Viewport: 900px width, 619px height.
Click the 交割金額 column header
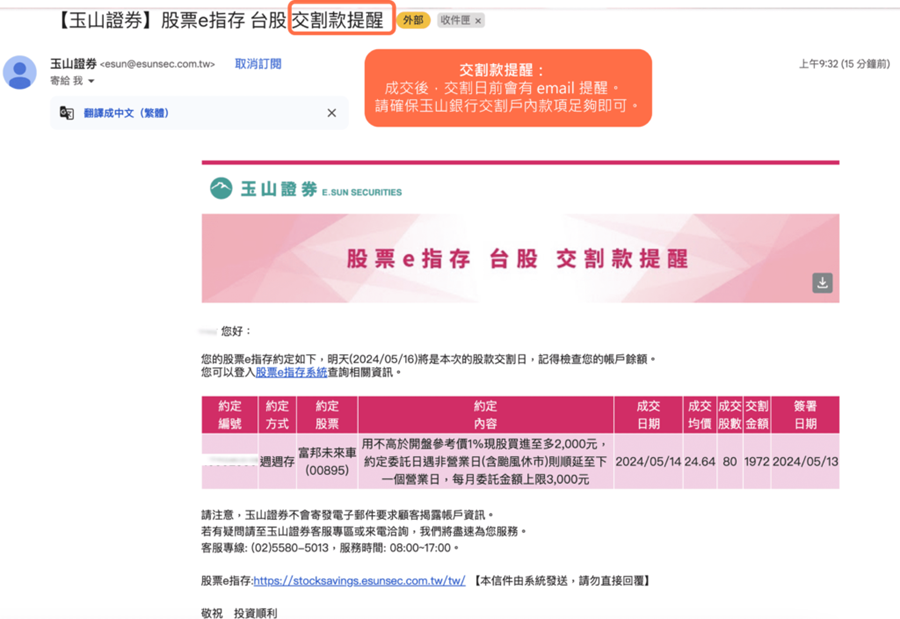[757, 415]
